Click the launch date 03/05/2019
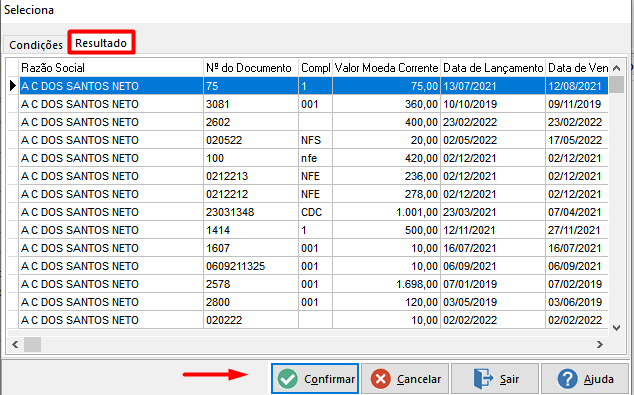Screen dimensions: 634x395 (x=493, y=302)
